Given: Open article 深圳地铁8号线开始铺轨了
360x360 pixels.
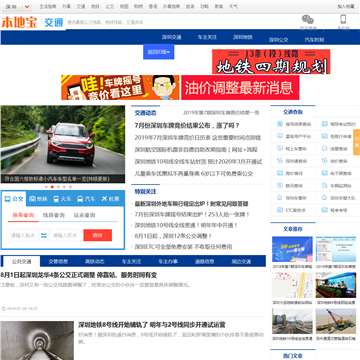Looking at the screenshot, I should 152,325.
